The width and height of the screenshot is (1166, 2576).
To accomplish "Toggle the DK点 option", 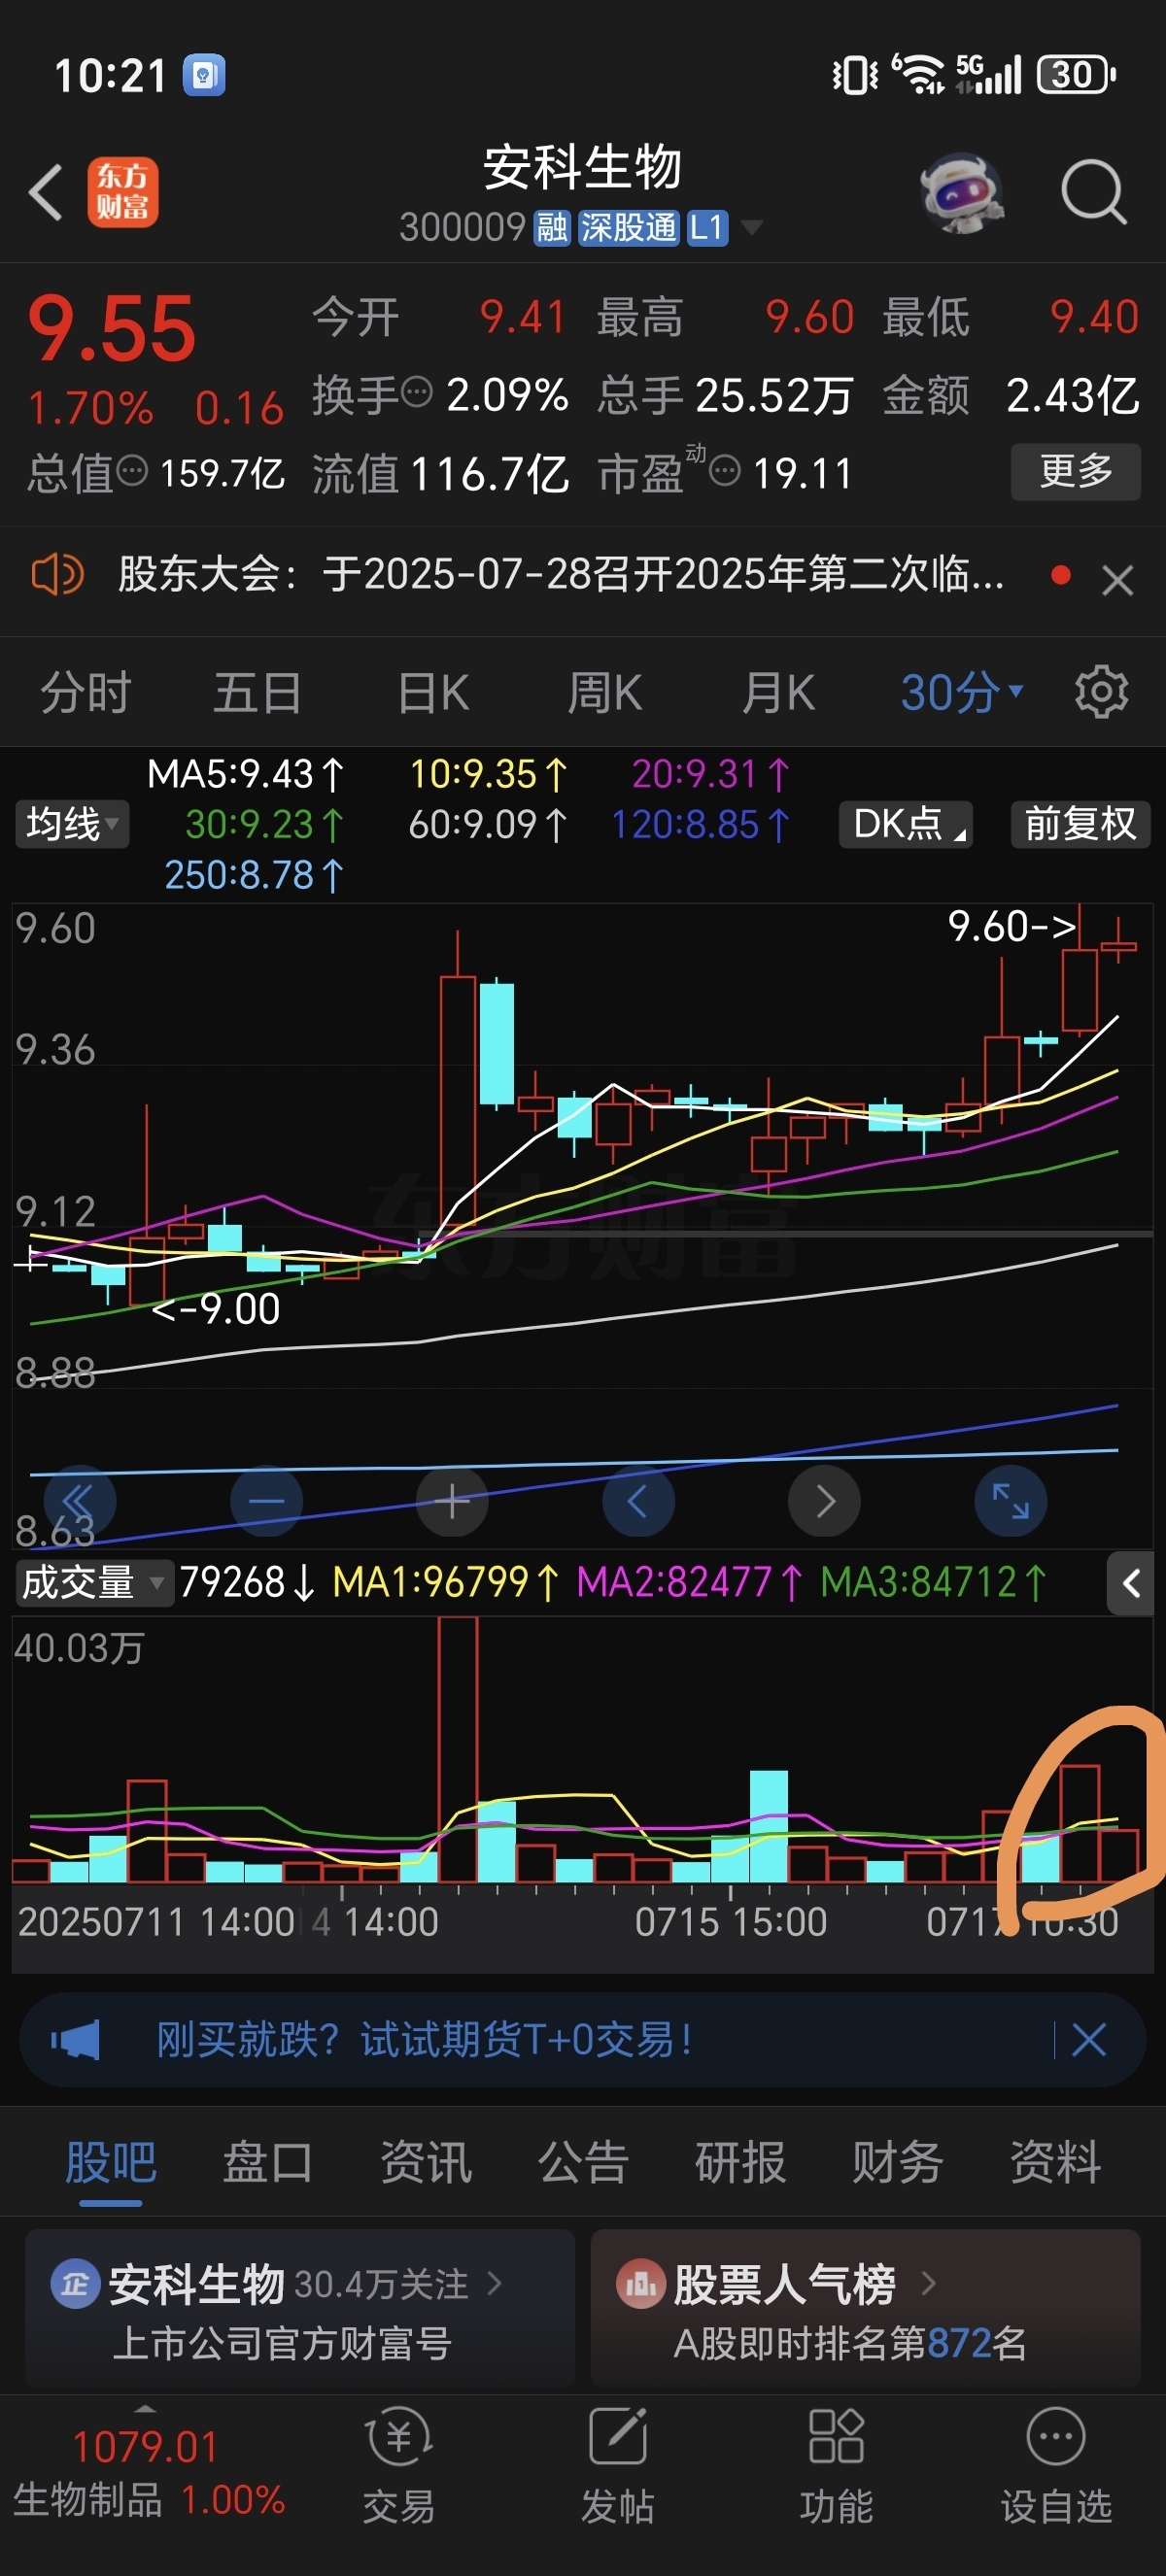I will (906, 824).
